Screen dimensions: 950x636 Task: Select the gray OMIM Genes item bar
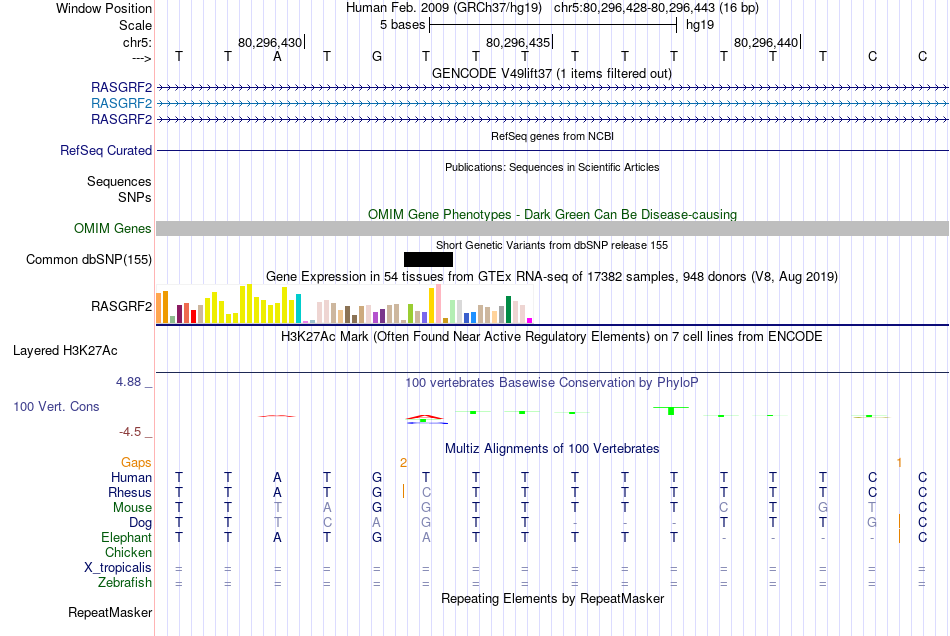pyautogui.click(x=552, y=228)
